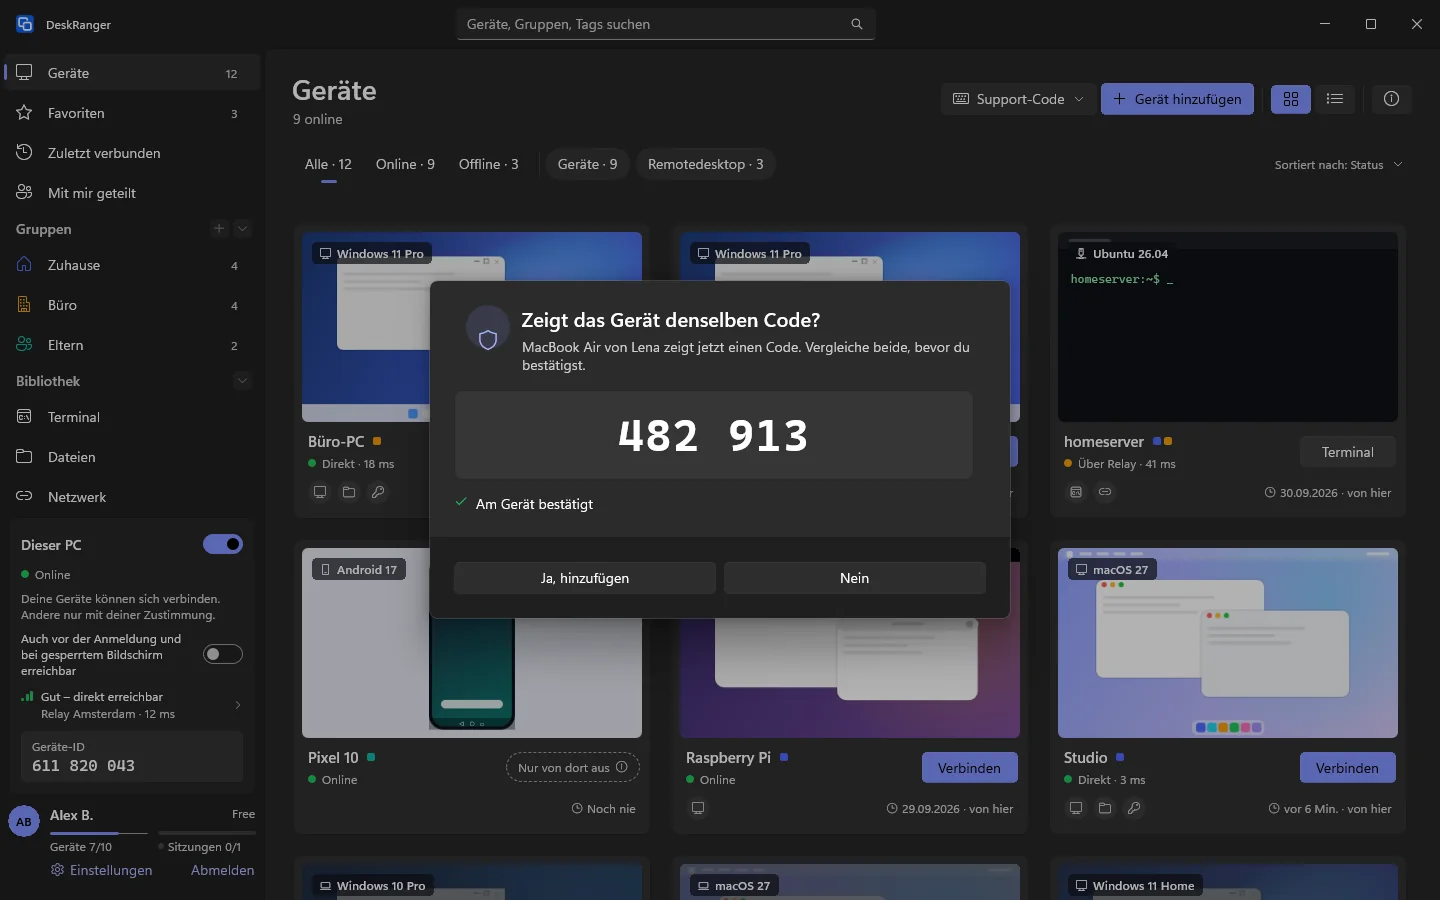Click info icon in 'Nur von dort aus' badge

[622, 768]
